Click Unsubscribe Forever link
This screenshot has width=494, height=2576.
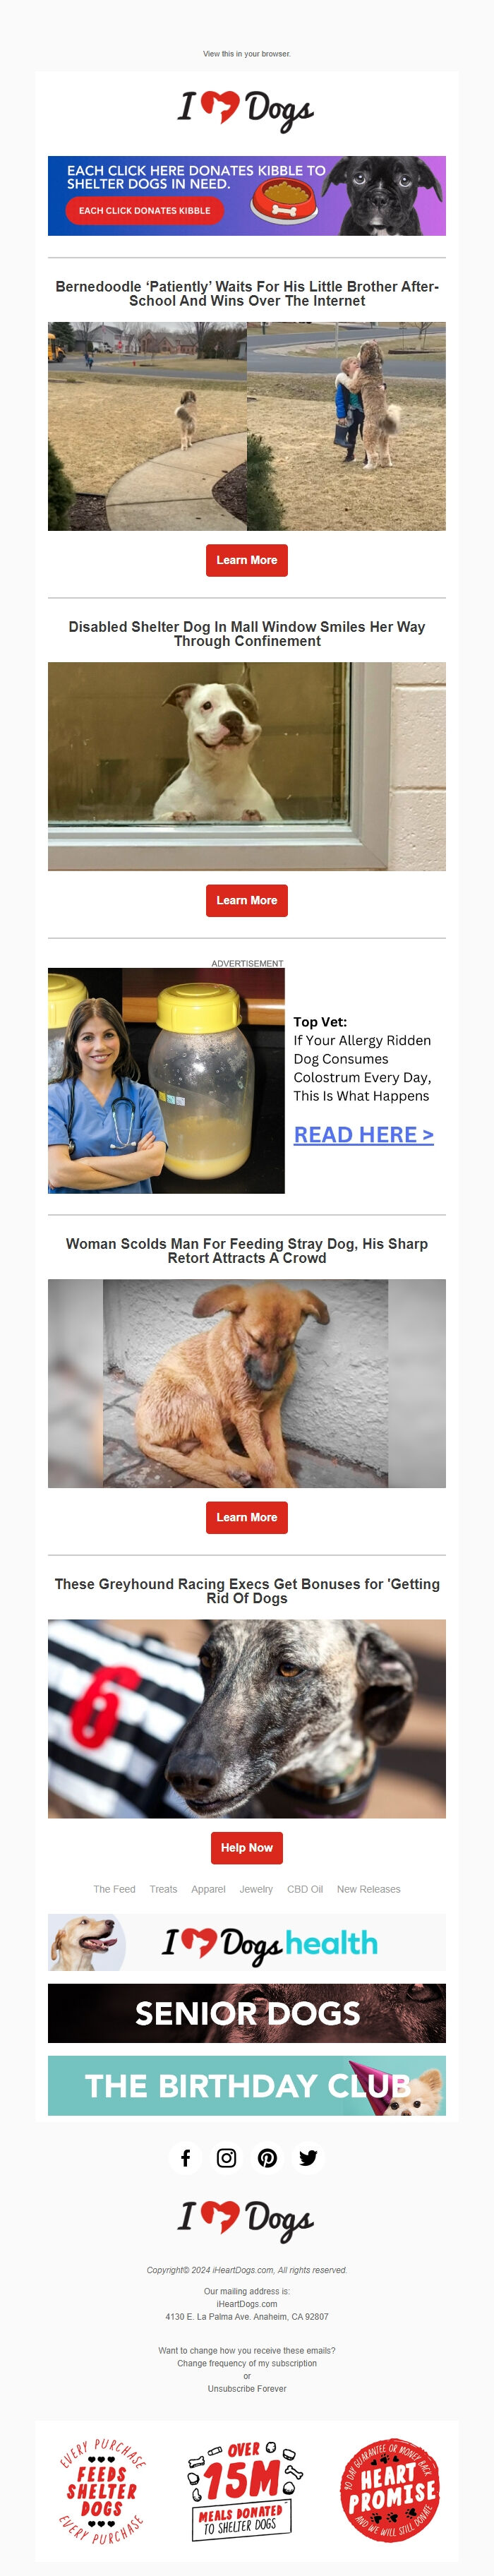247,2388
